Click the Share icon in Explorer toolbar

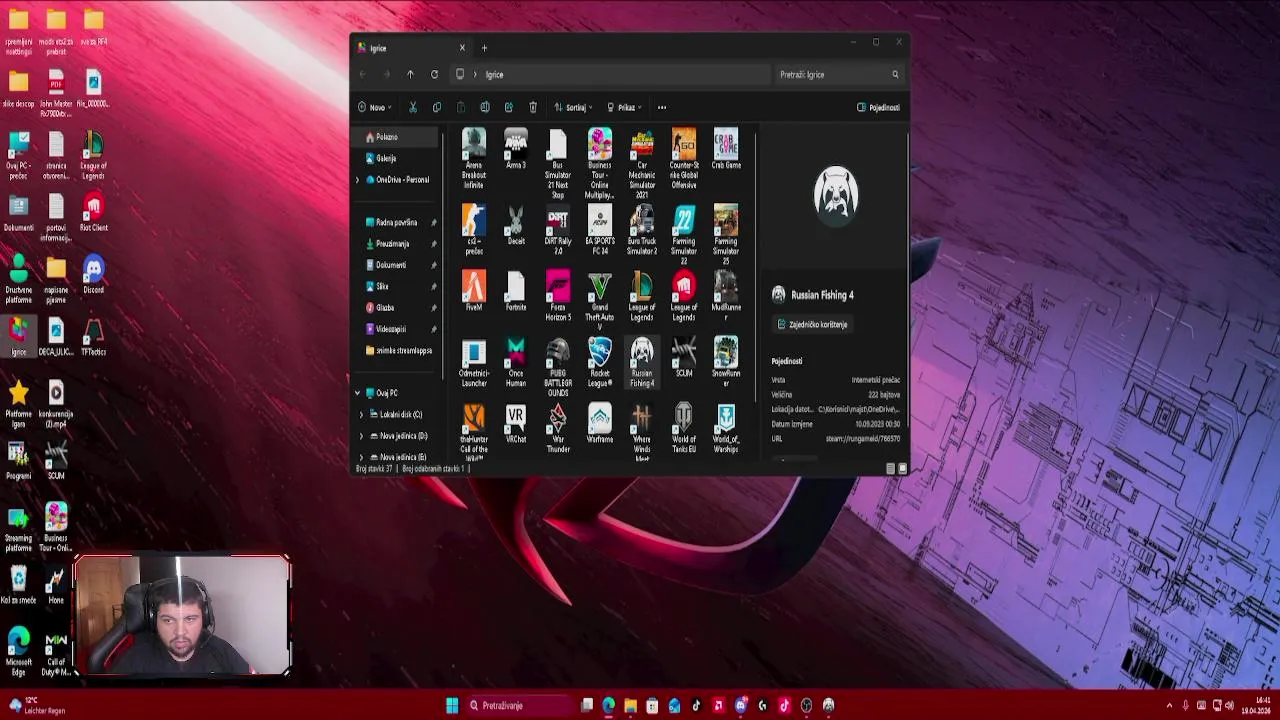(x=508, y=107)
